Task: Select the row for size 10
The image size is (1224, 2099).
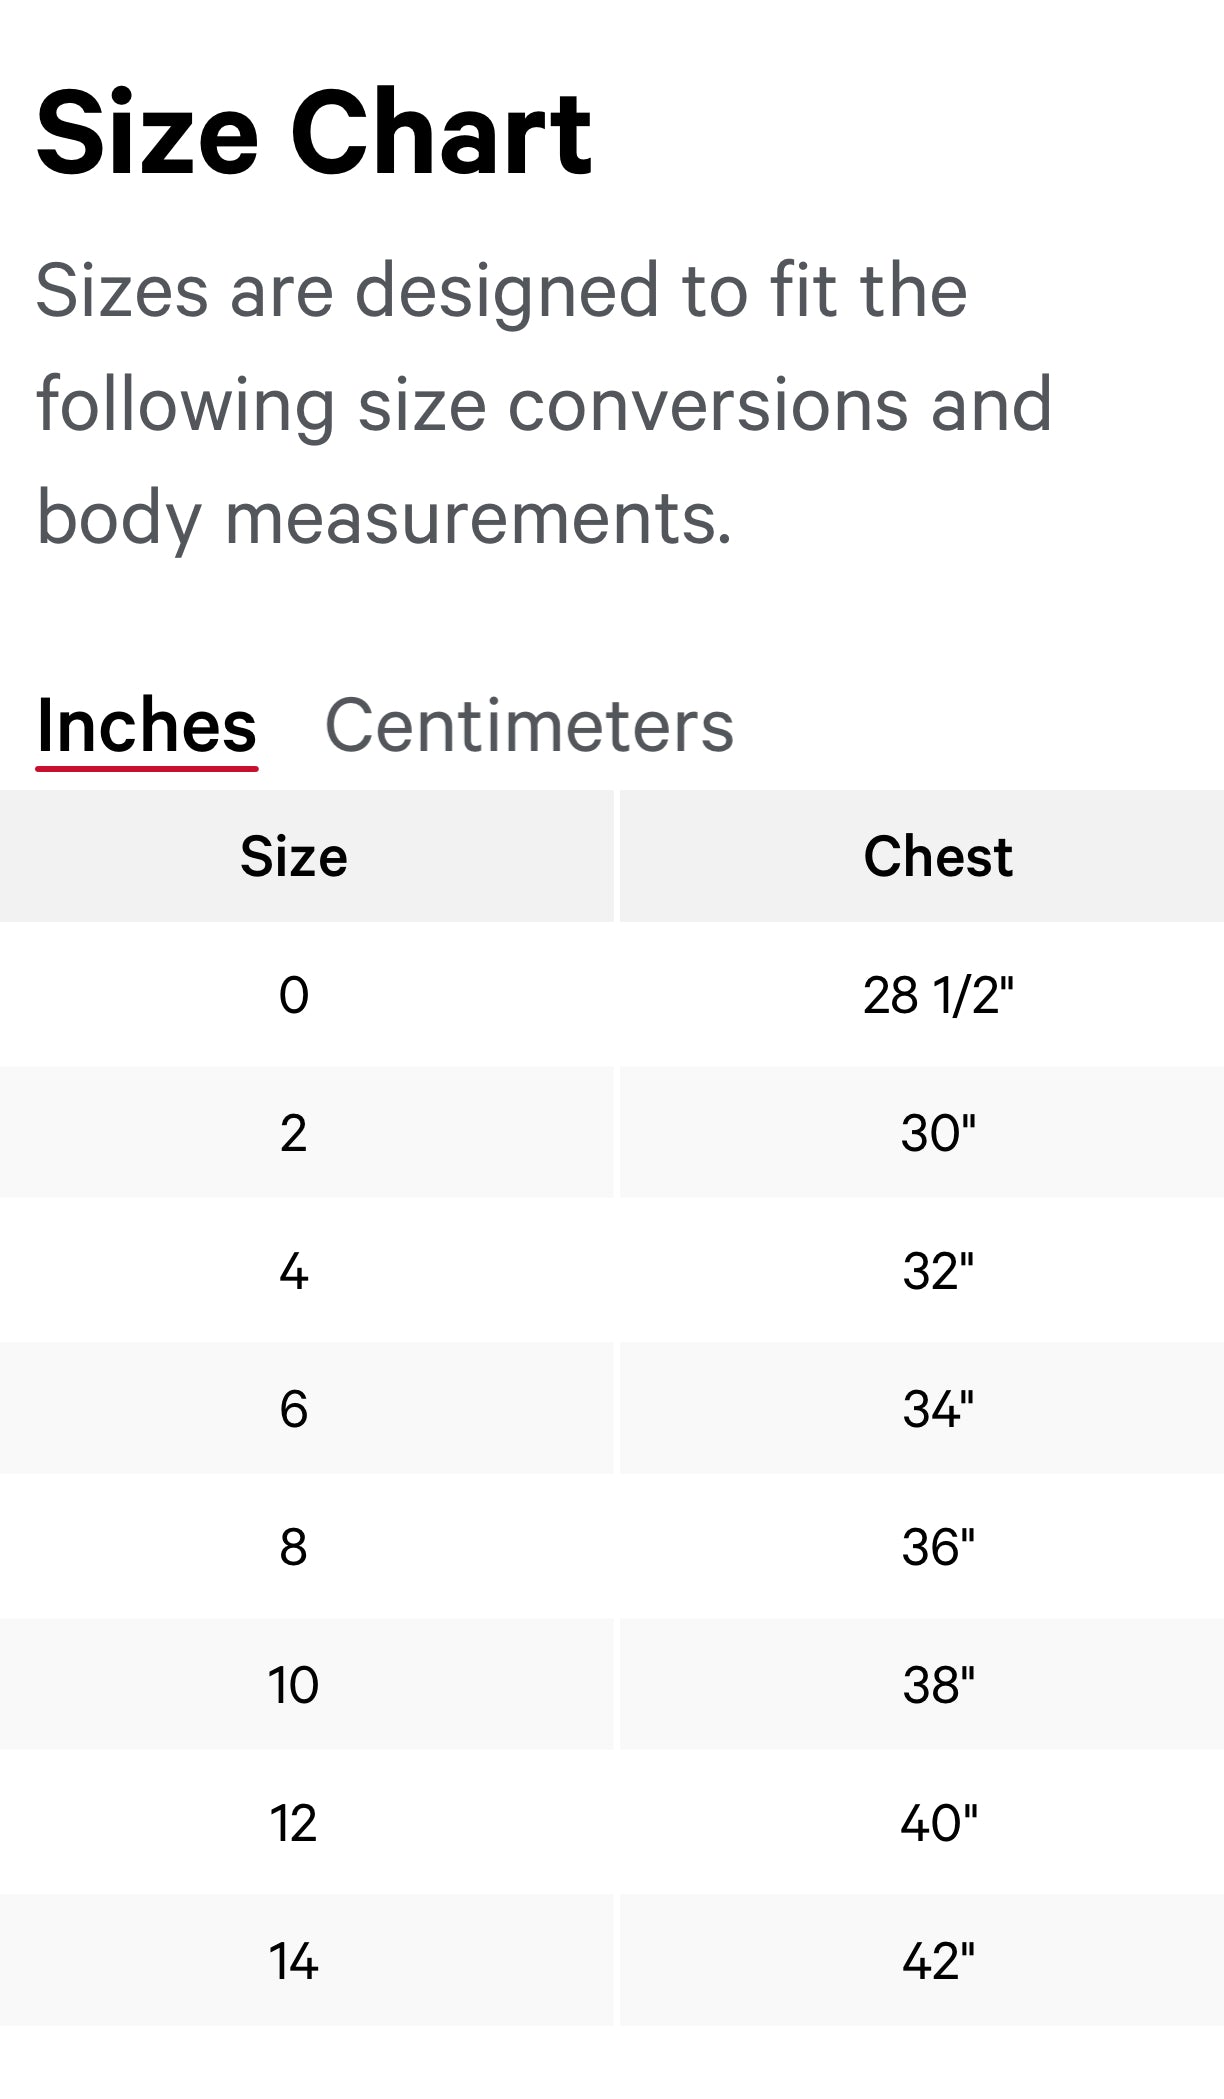Action: pyautogui.click(x=292, y=1686)
